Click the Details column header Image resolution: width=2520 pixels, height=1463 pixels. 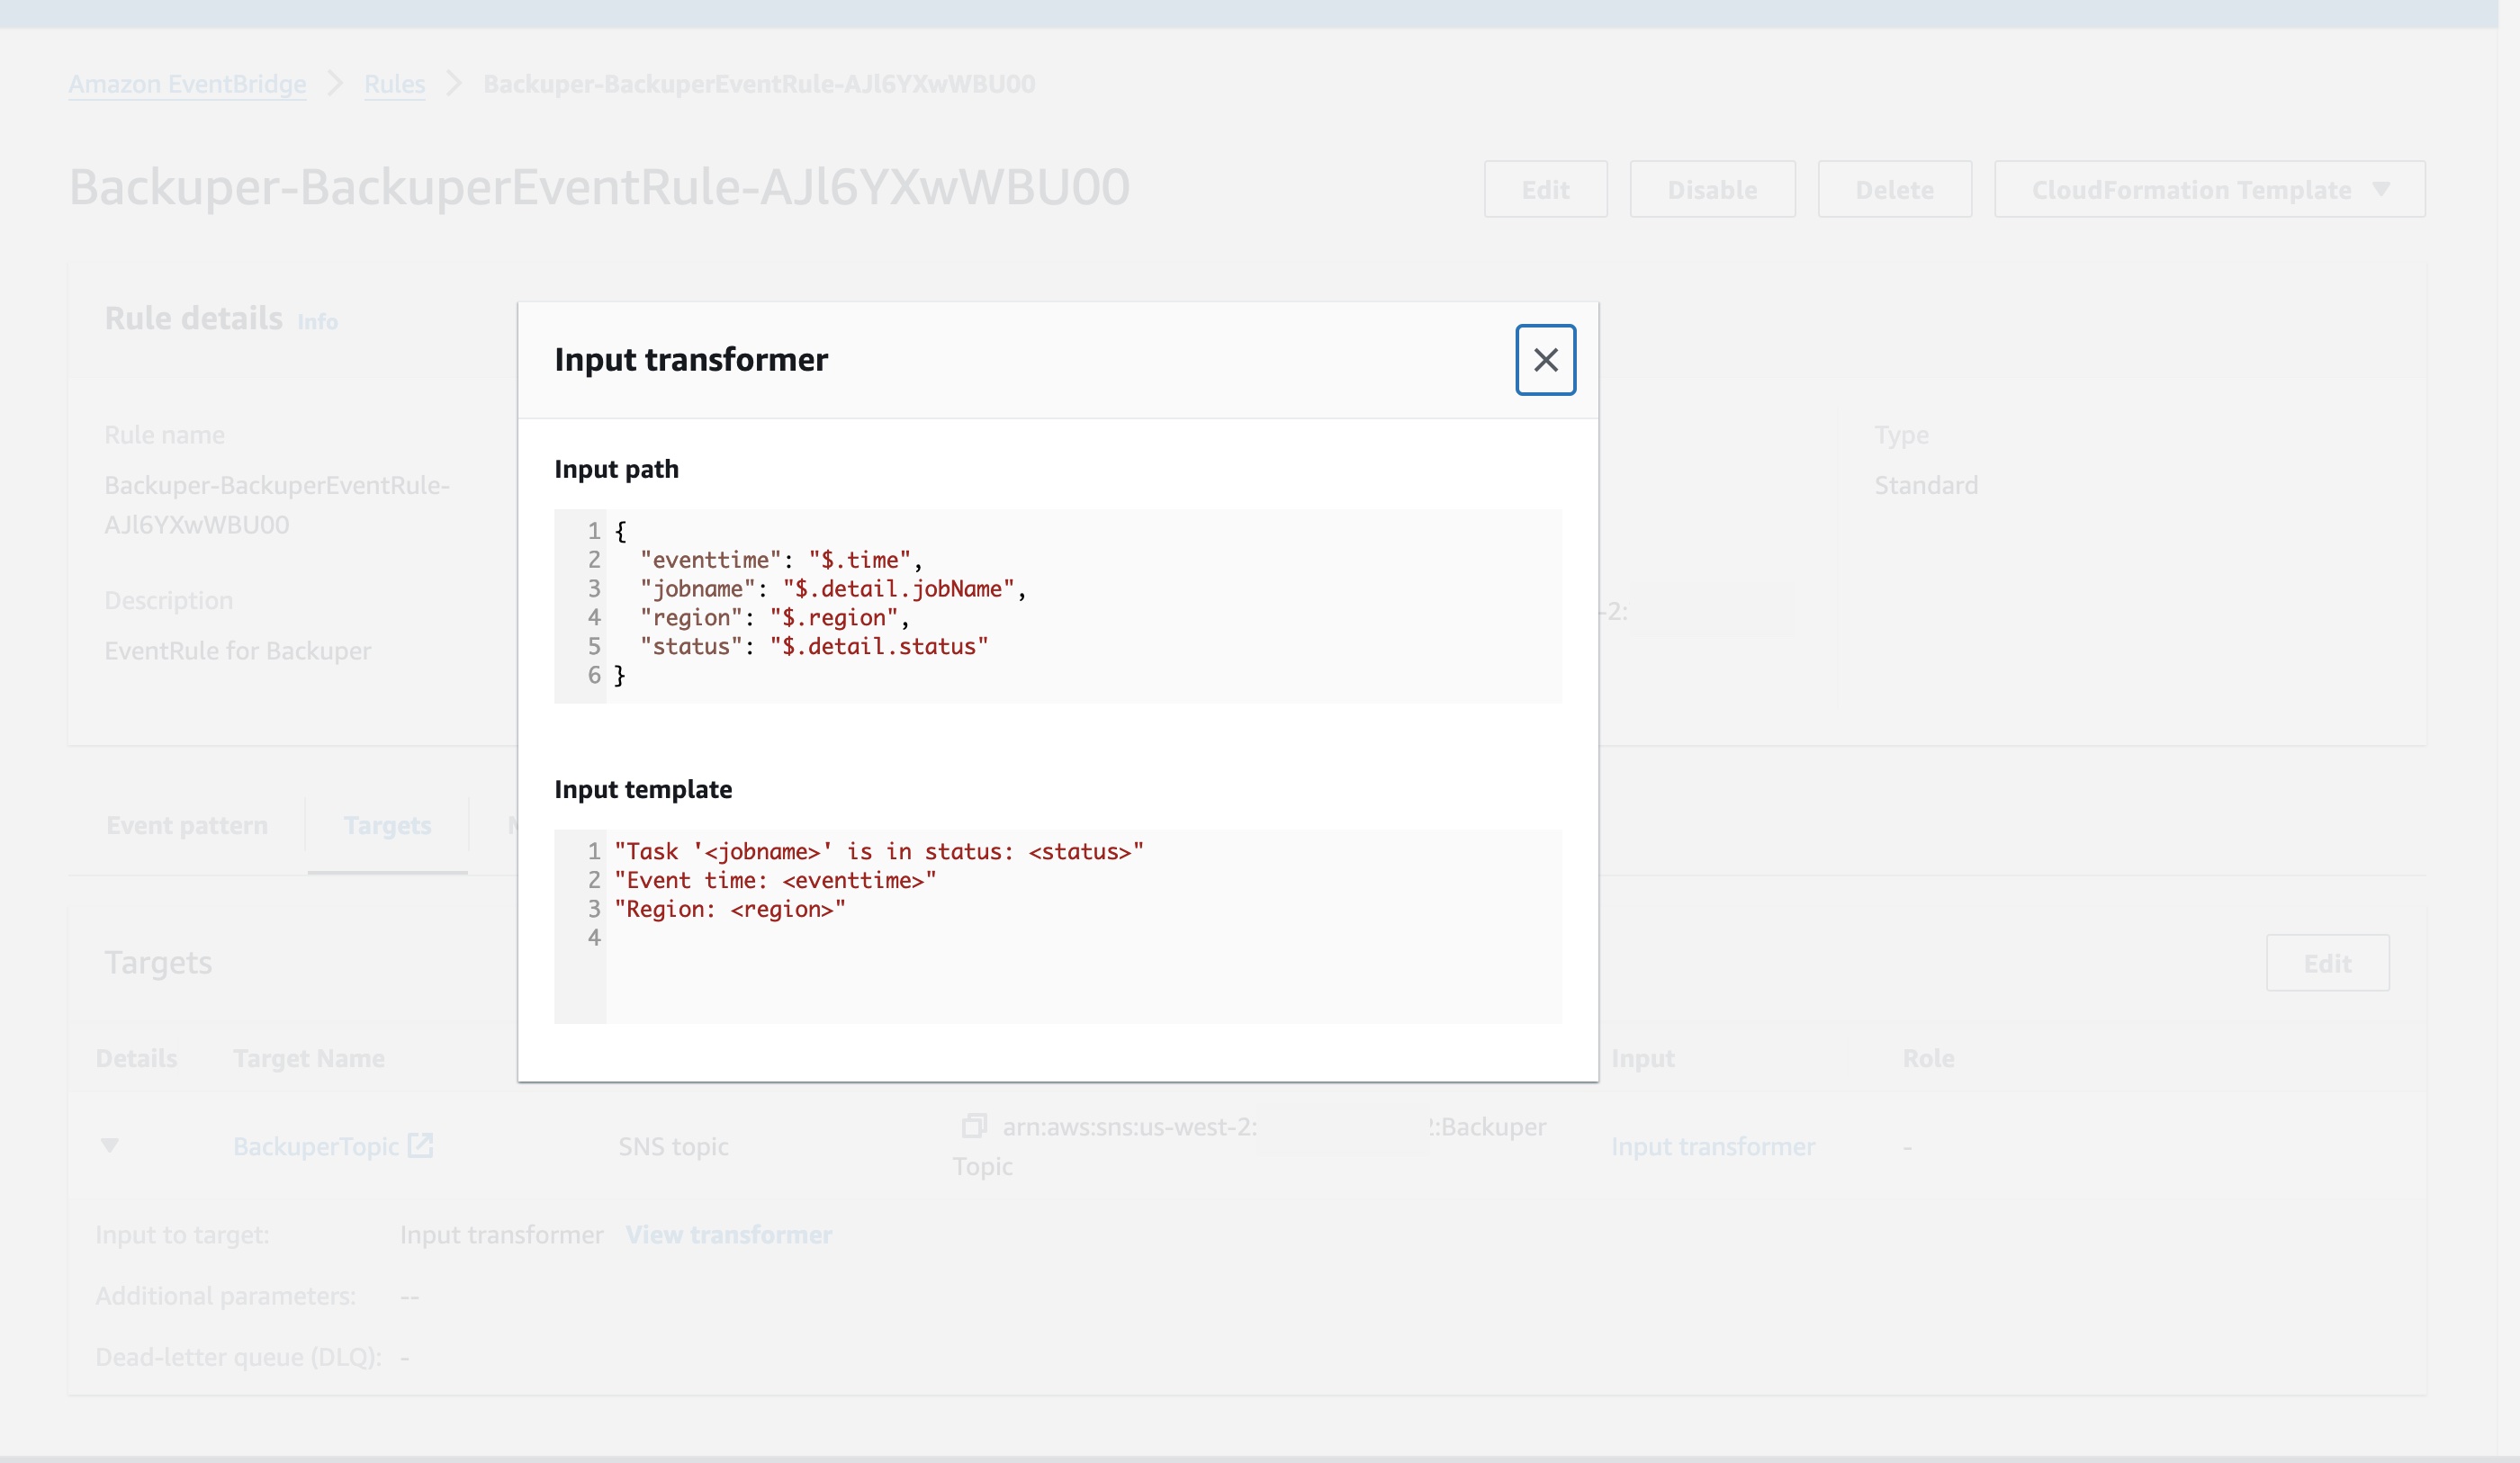136,1058
